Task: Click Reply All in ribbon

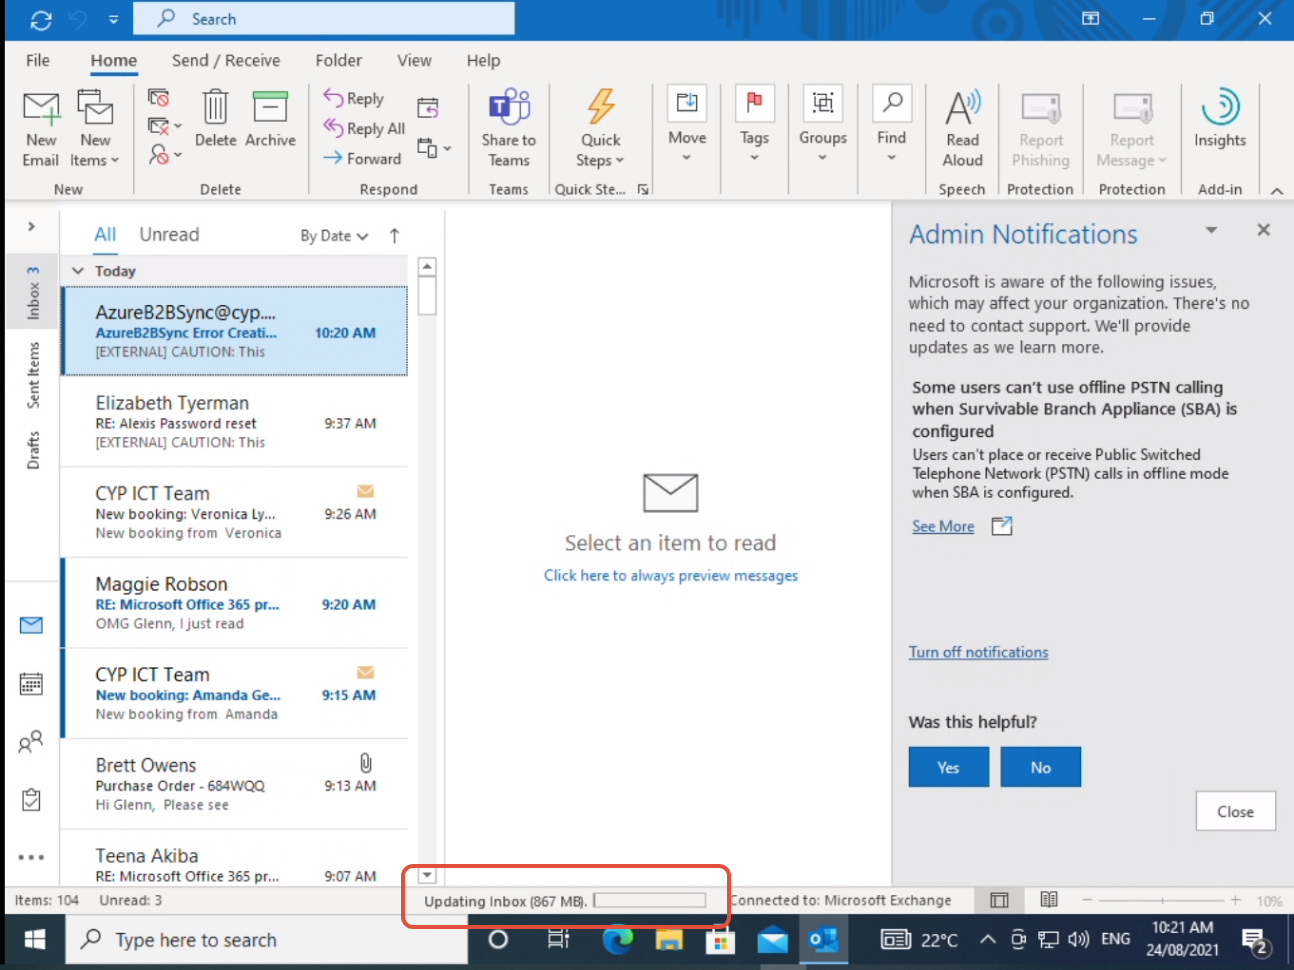Action: [364, 128]
